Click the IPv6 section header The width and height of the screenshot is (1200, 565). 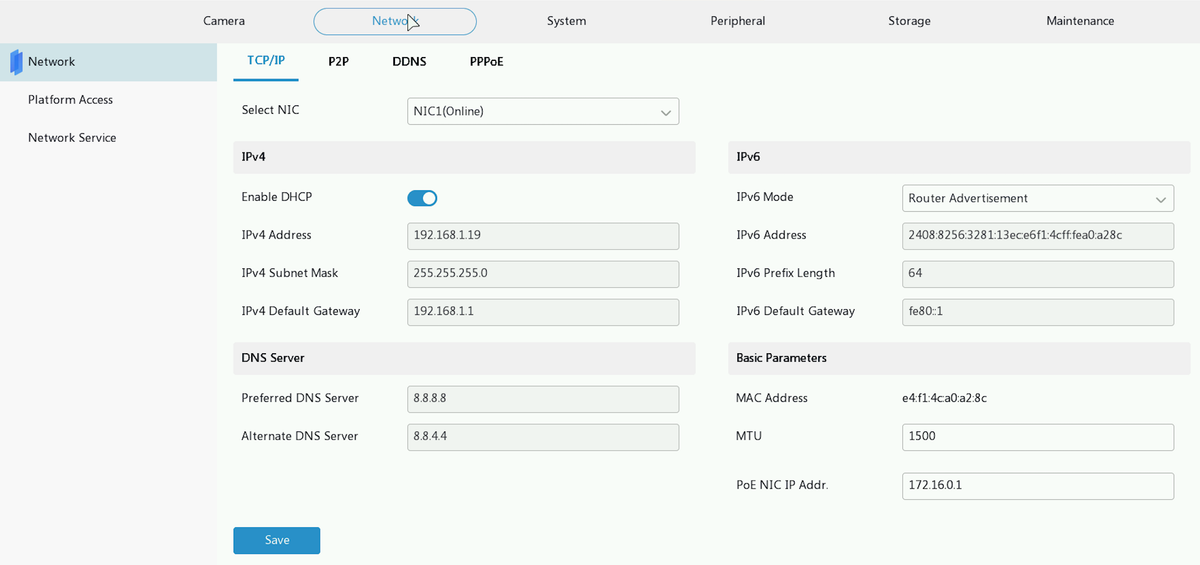coord(959,158)
